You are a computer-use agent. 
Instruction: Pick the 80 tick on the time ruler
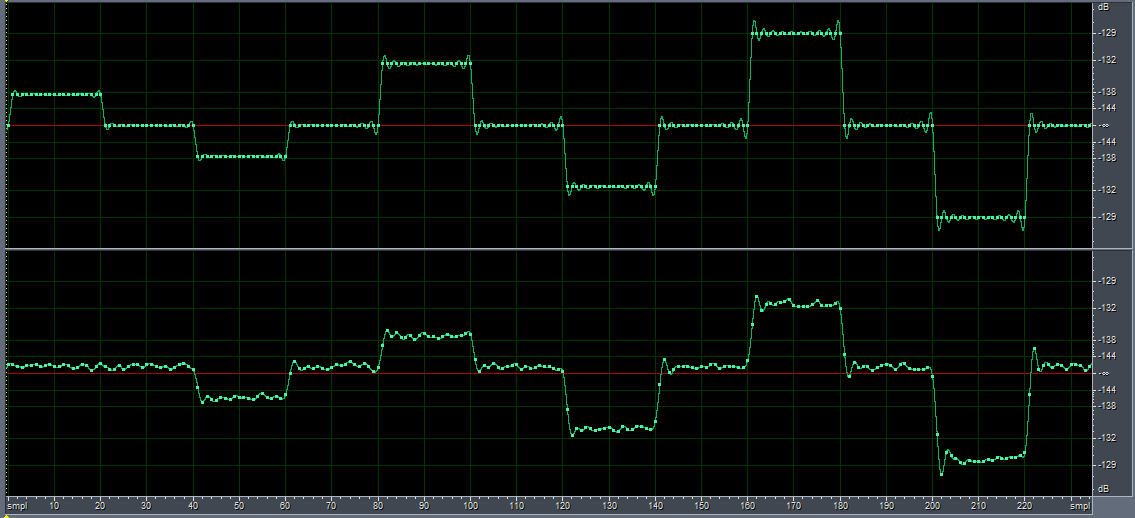(378, 506)
